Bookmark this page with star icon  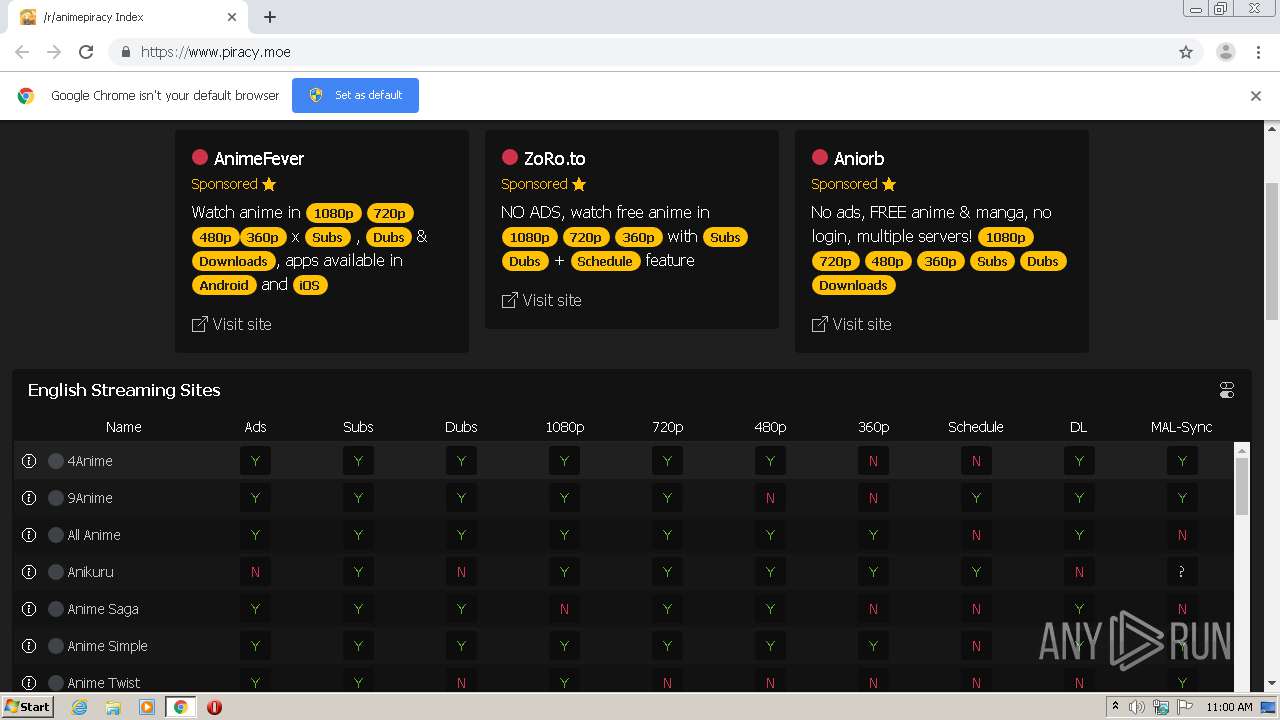click(x=1186, y=52)
